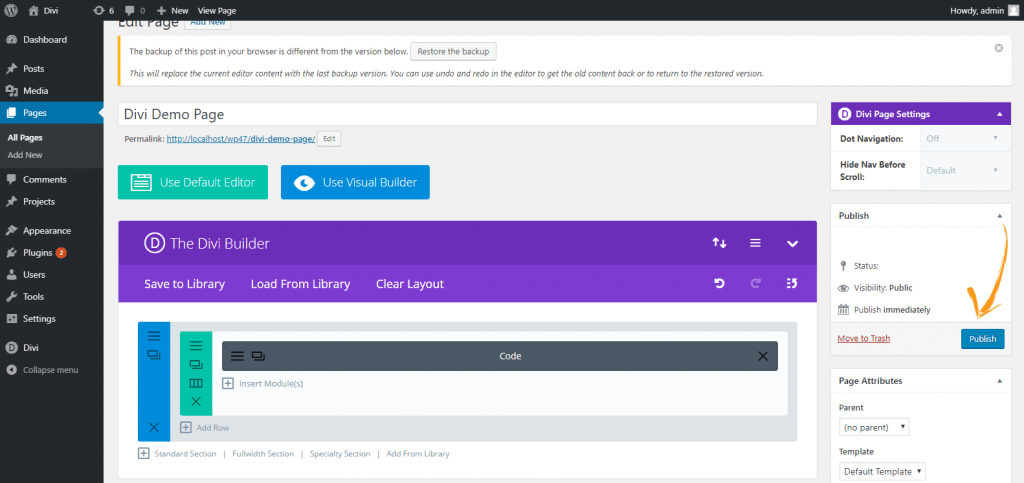Screen dimensions: 1024x483
Task: Clone the green row
Action: [x=196, y=365]
